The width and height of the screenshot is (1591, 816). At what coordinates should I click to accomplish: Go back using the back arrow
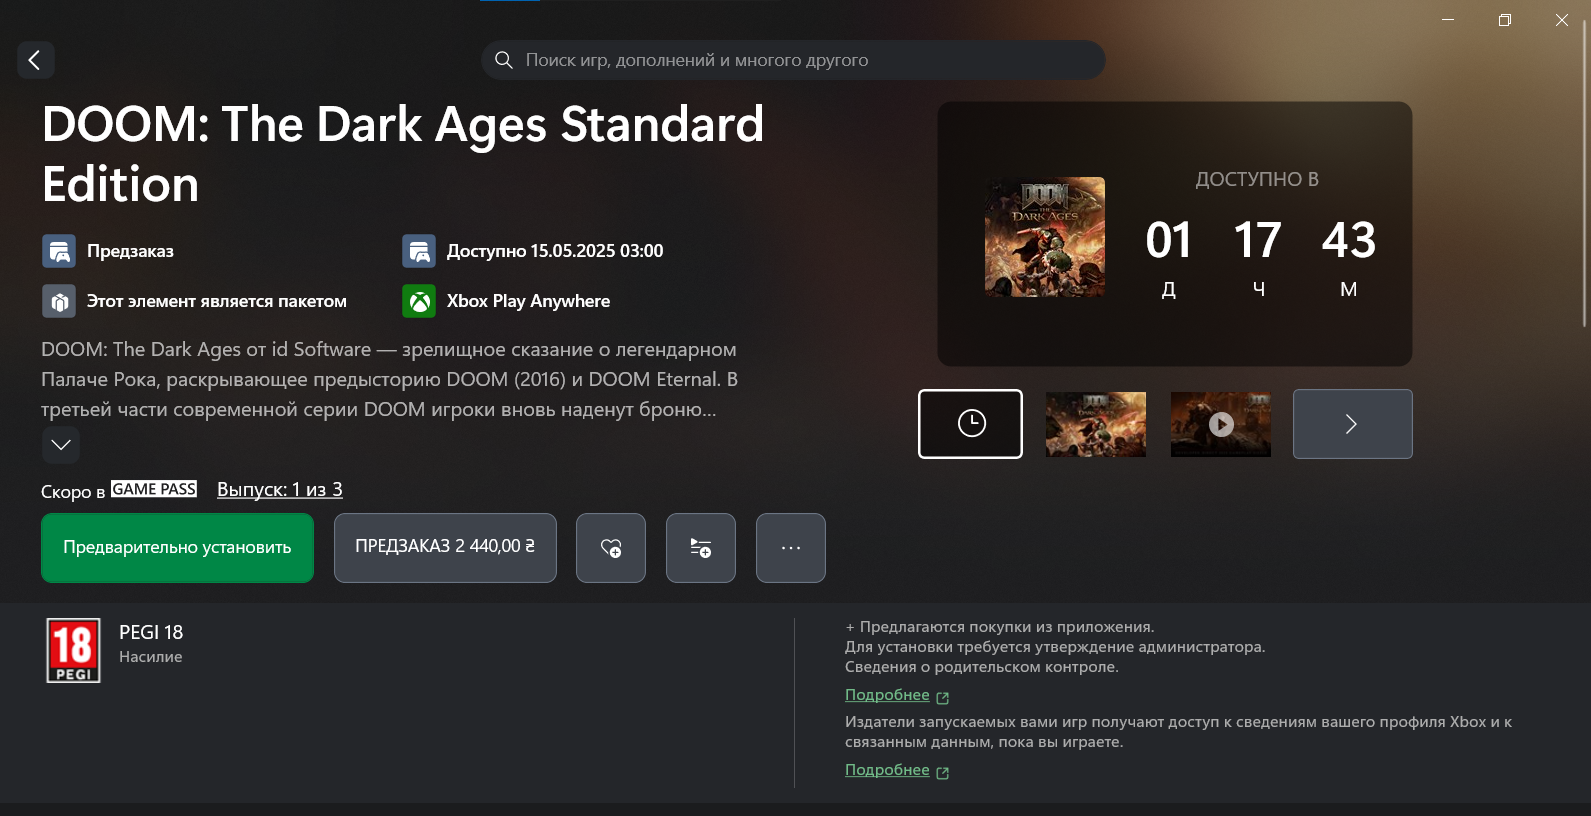click(x=35, y=60)
